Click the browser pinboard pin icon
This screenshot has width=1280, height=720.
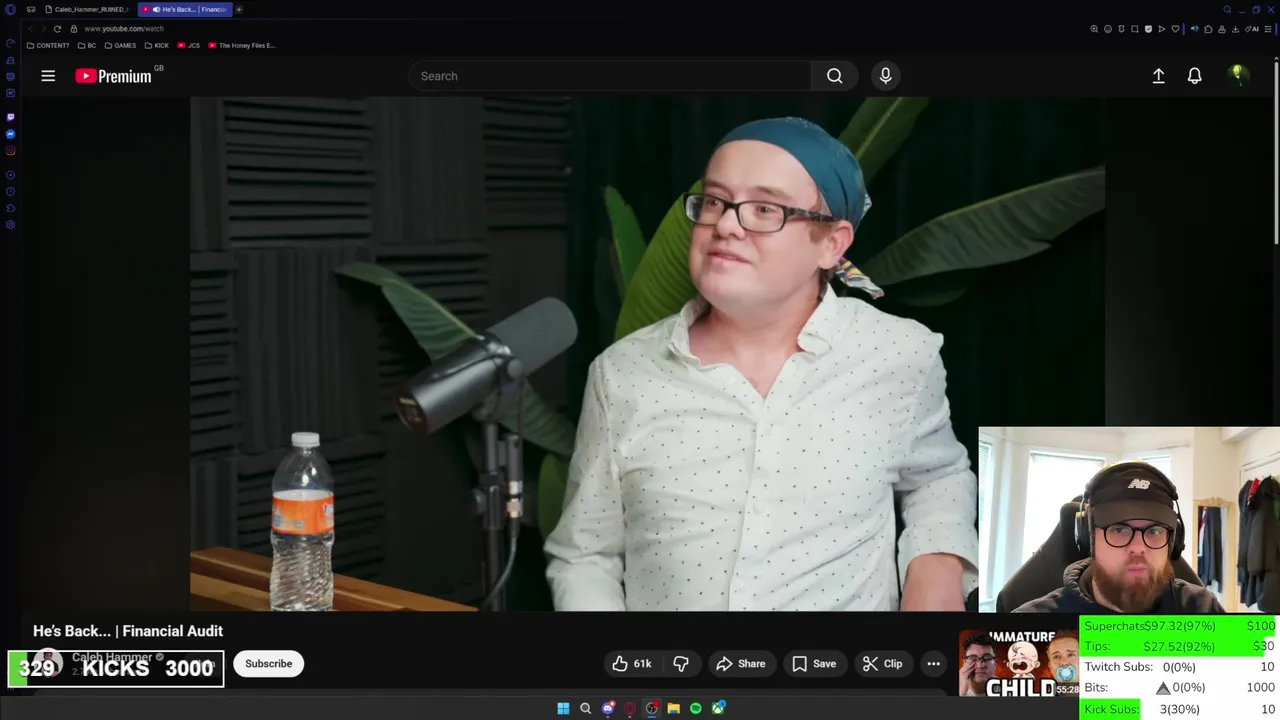tap(1121, 29)
